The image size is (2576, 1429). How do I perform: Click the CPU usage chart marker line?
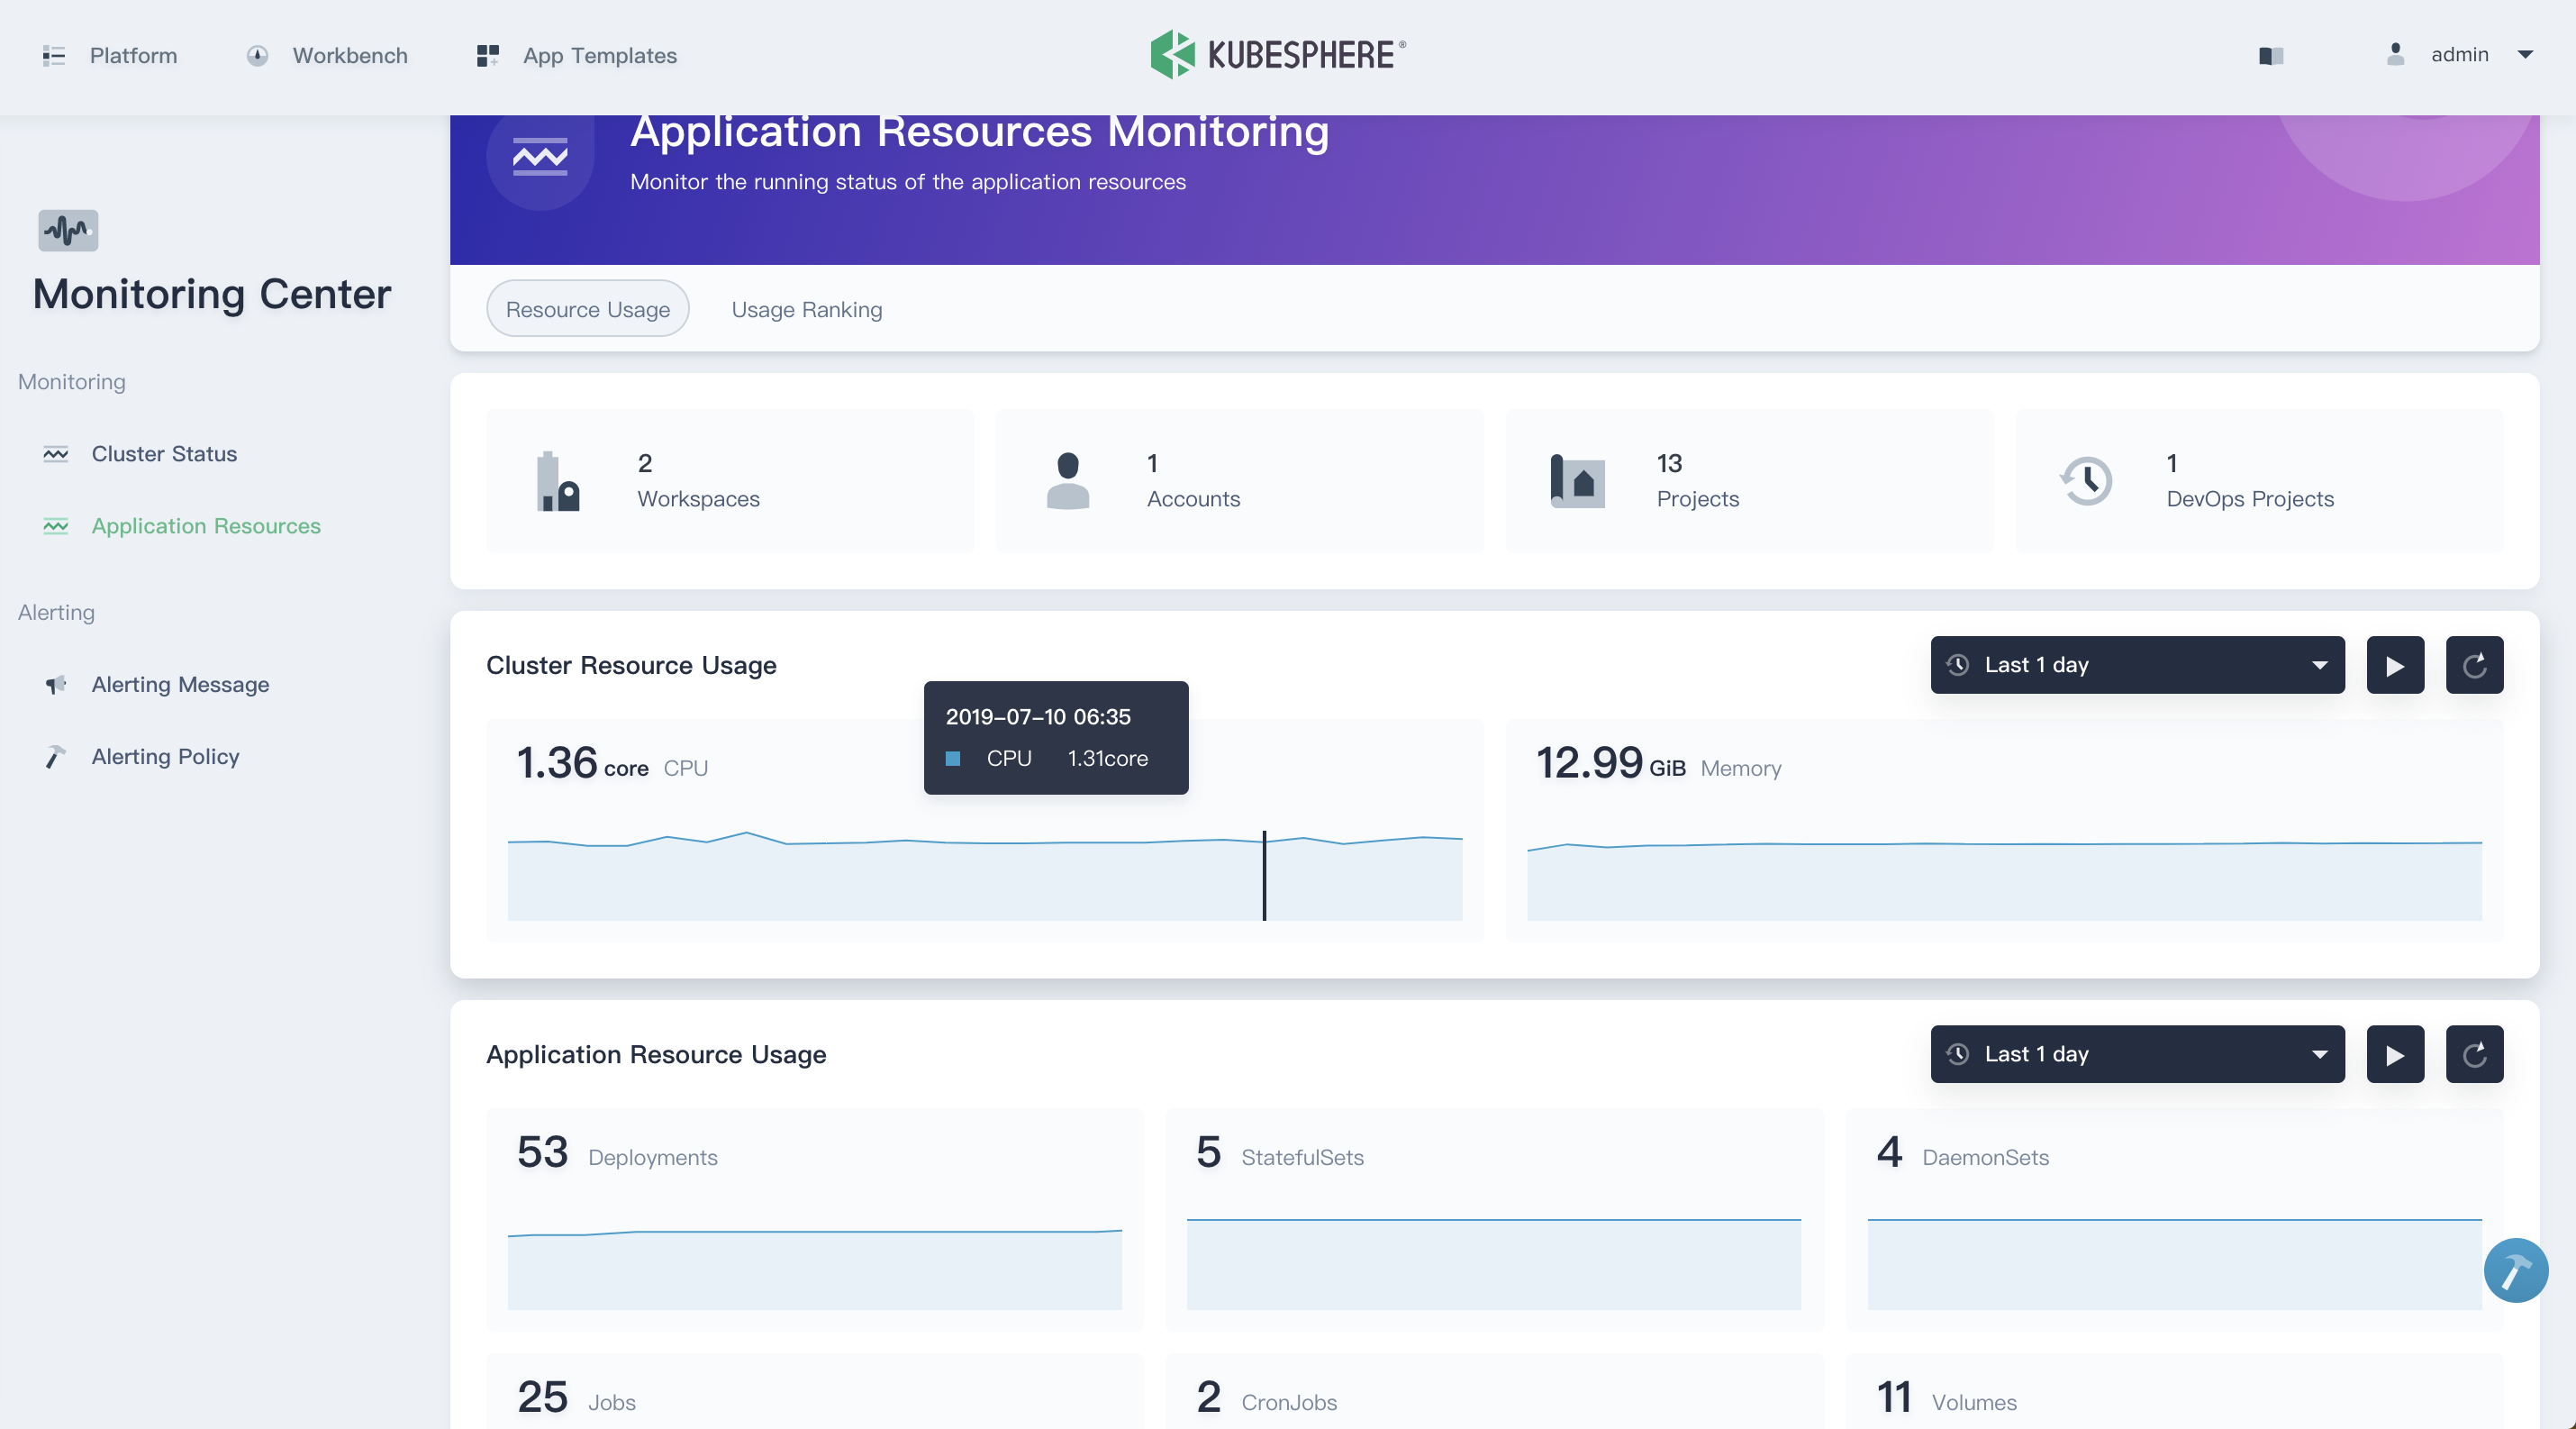[1264, 875]
